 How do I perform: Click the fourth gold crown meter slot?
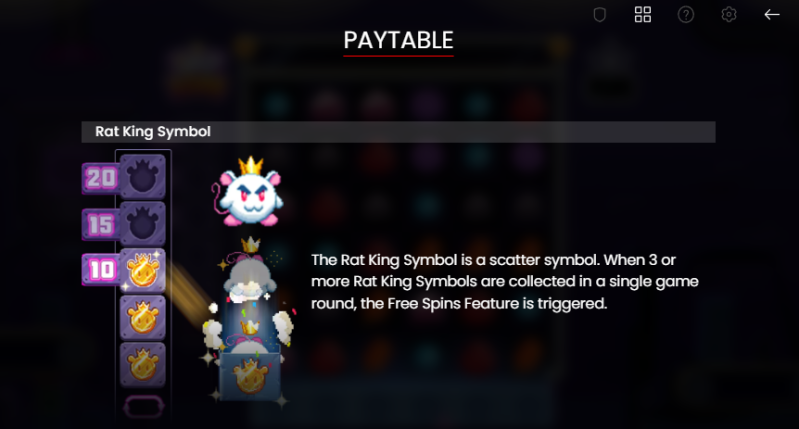[143, 317]
